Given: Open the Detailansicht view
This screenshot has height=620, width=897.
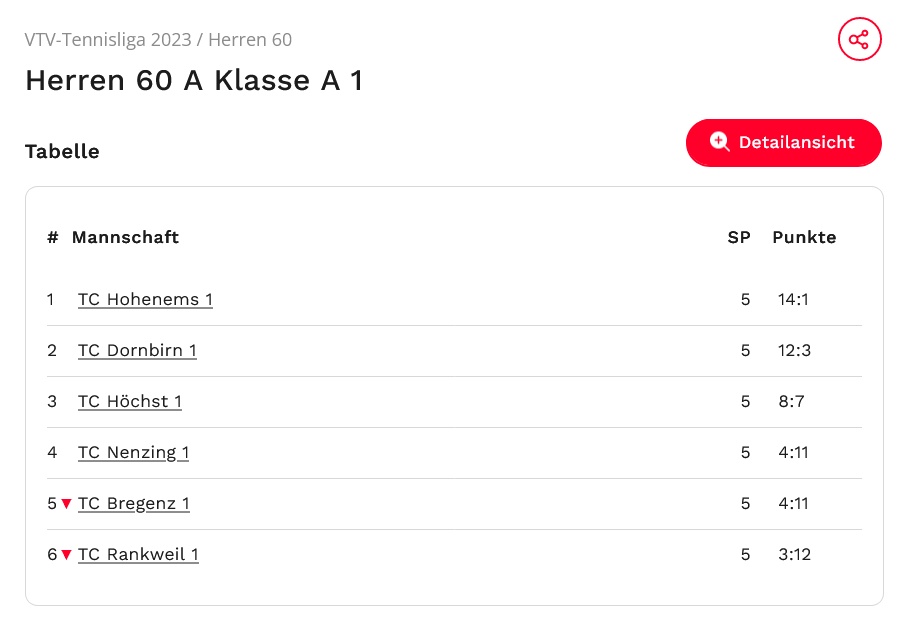Looking at the screenshot, I should tap(783, 142).
